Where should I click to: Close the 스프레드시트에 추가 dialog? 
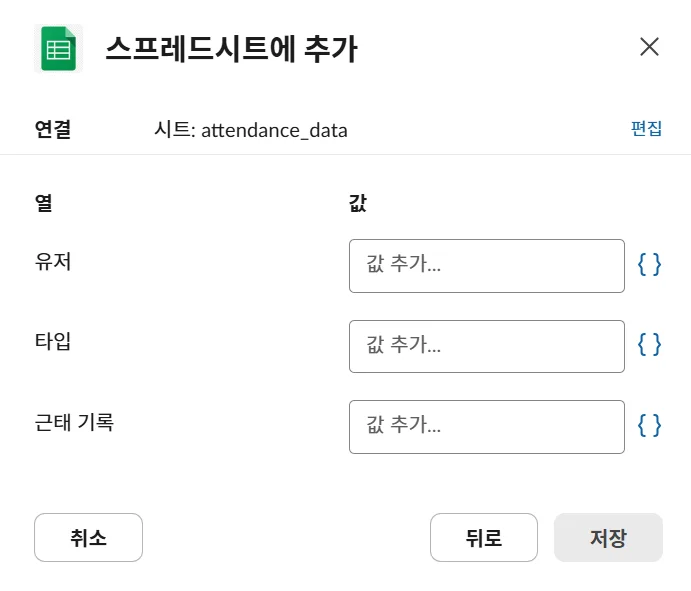click(649, 47)
